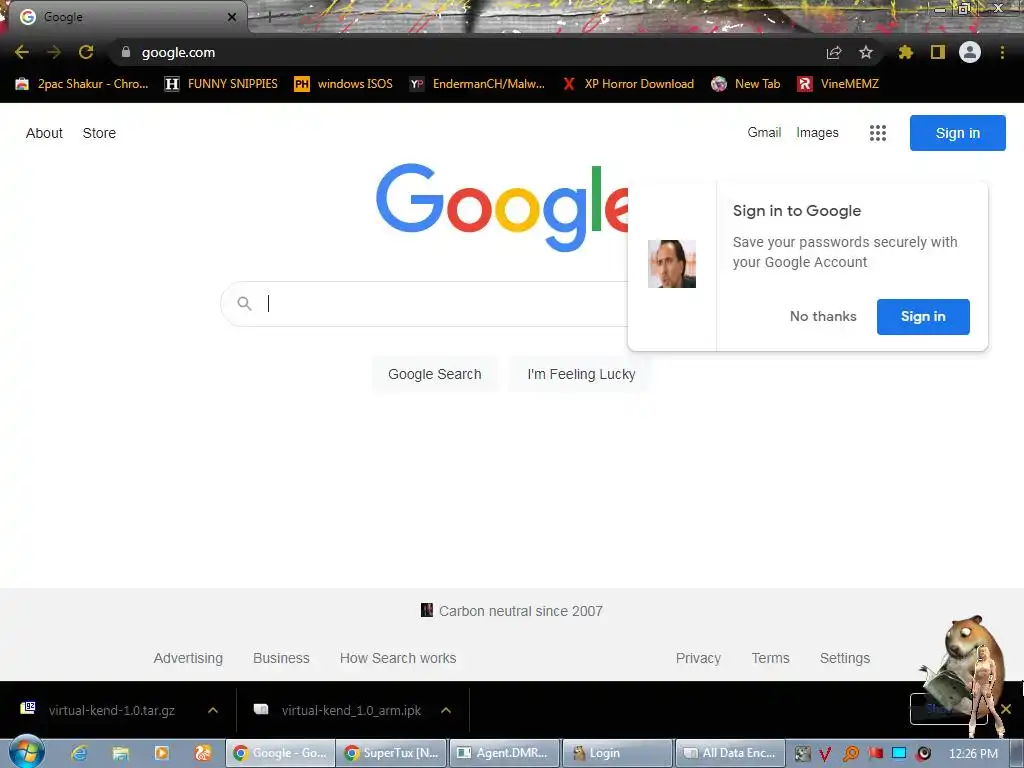Open the Terms footer link
1024x768 pixels.
pos(771,658)
